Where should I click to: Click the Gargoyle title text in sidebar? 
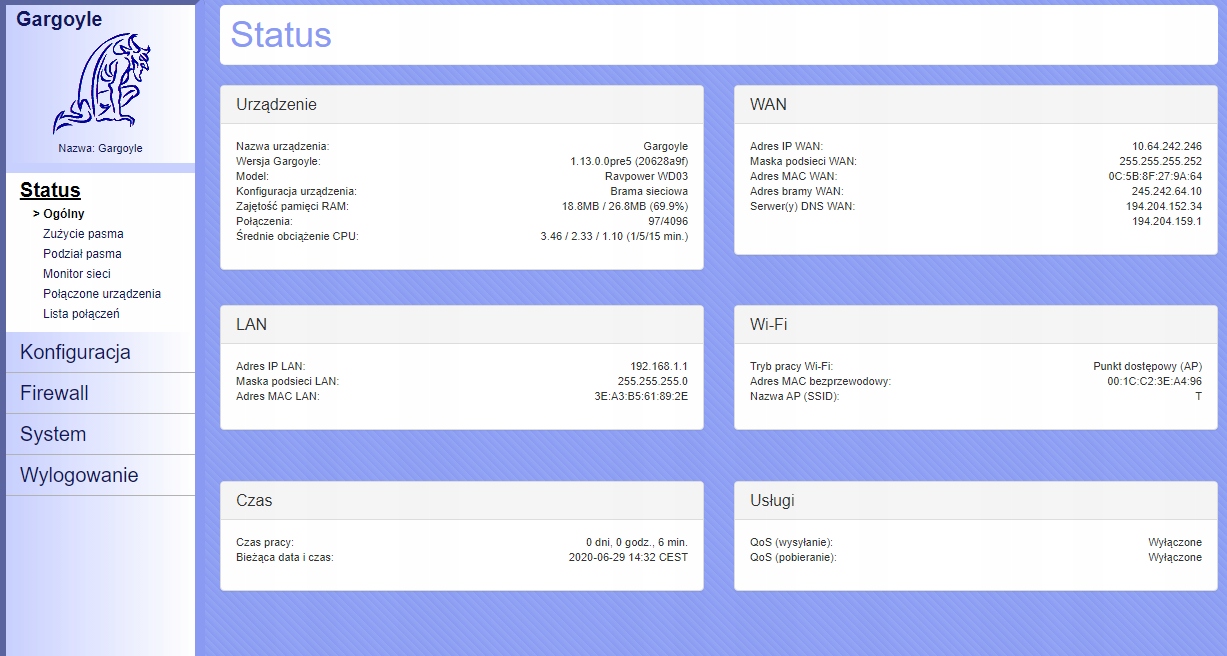[59, 19]
